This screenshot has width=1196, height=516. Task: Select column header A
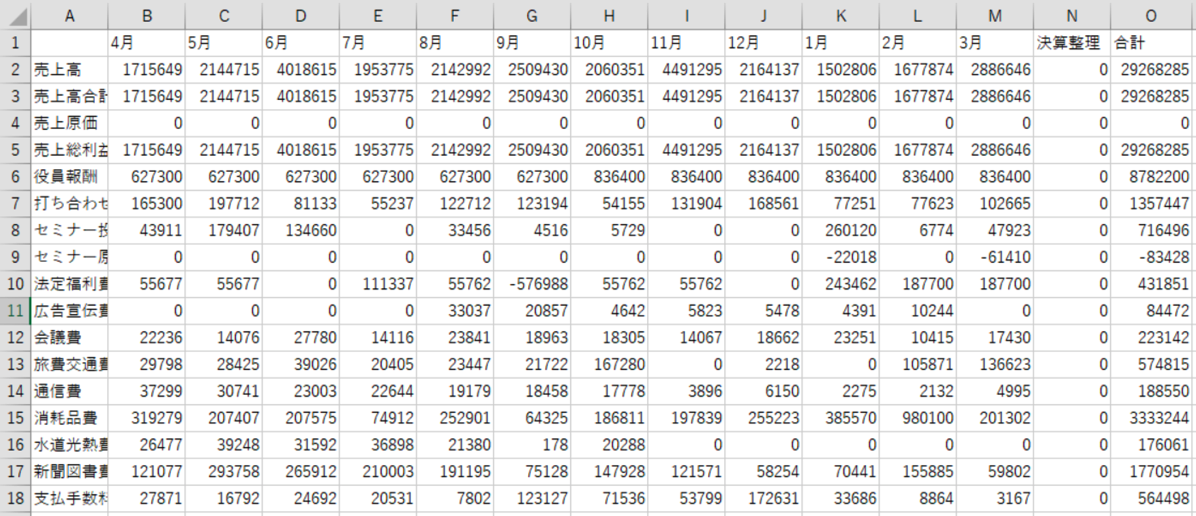[69, 14]
